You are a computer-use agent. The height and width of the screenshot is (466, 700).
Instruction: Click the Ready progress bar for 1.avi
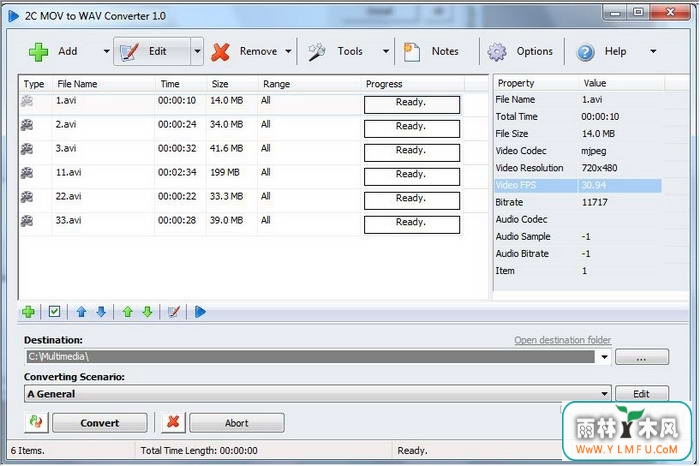(x=412, y=104)
